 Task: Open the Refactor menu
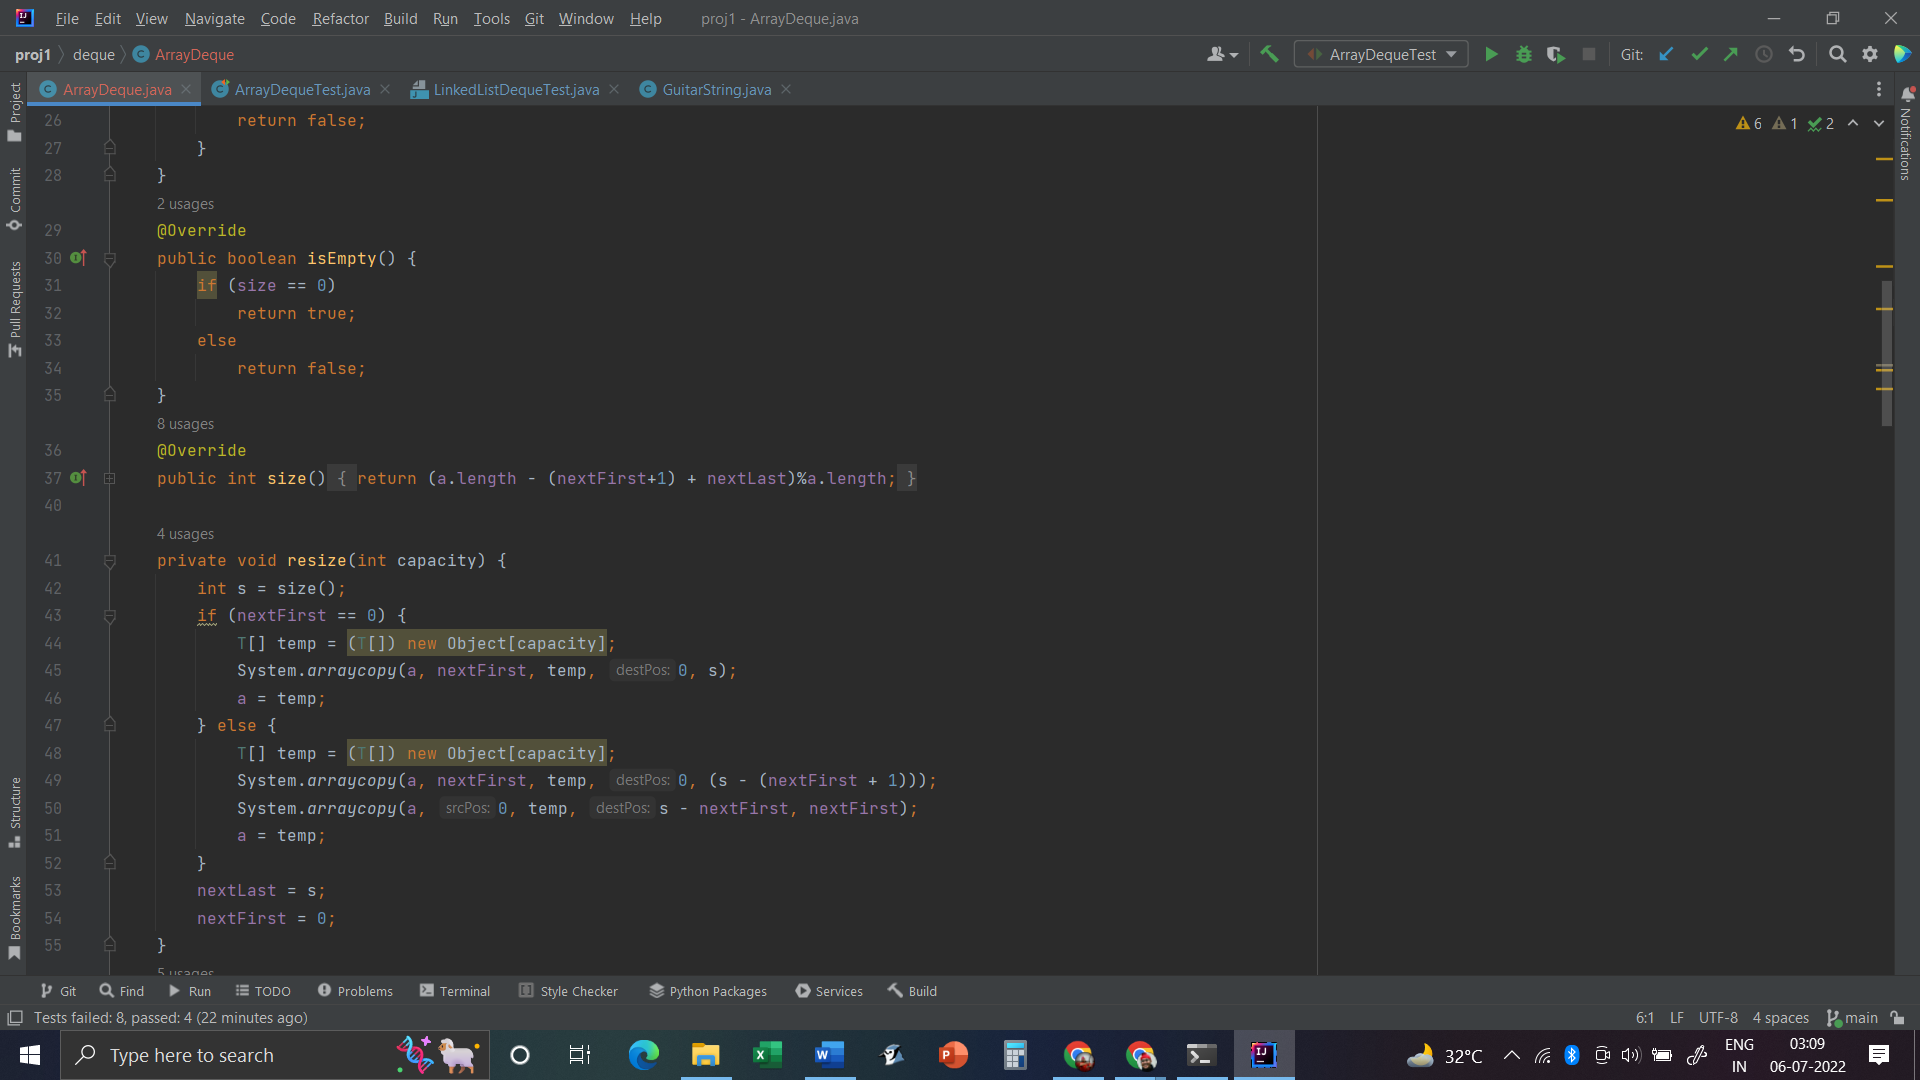tap(340, 18)
